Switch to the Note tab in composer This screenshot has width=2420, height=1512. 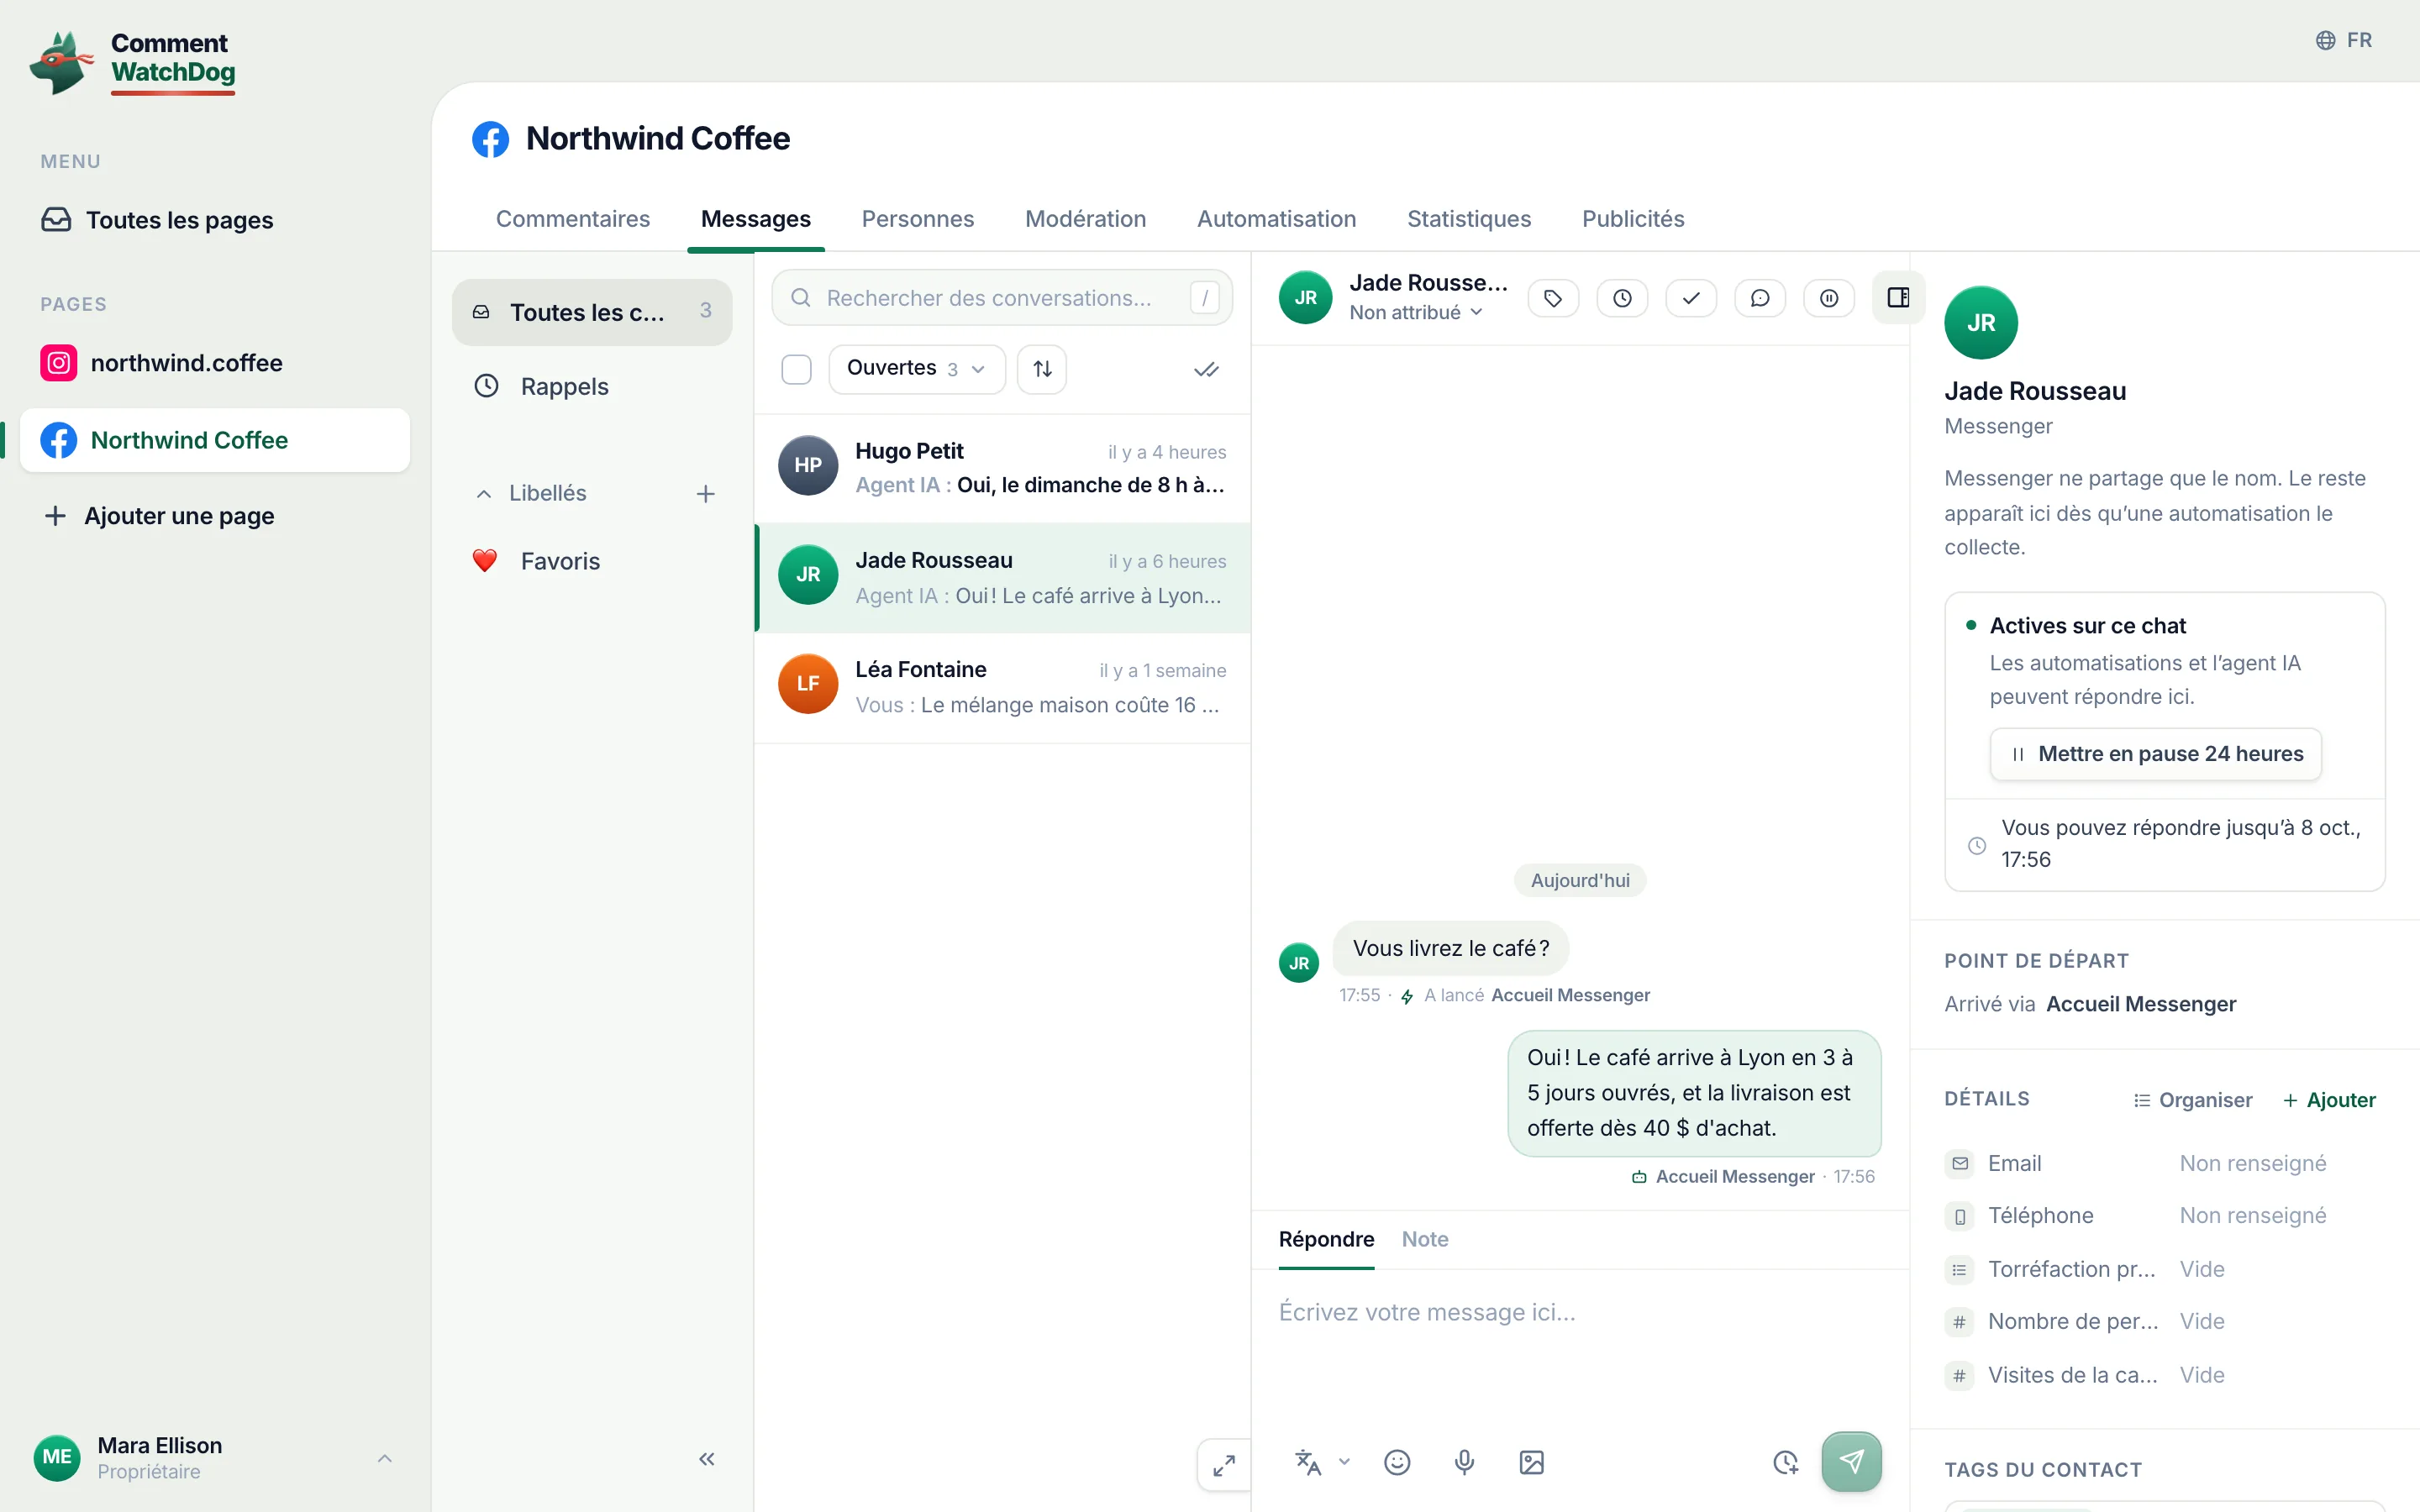point(1425,1239)
